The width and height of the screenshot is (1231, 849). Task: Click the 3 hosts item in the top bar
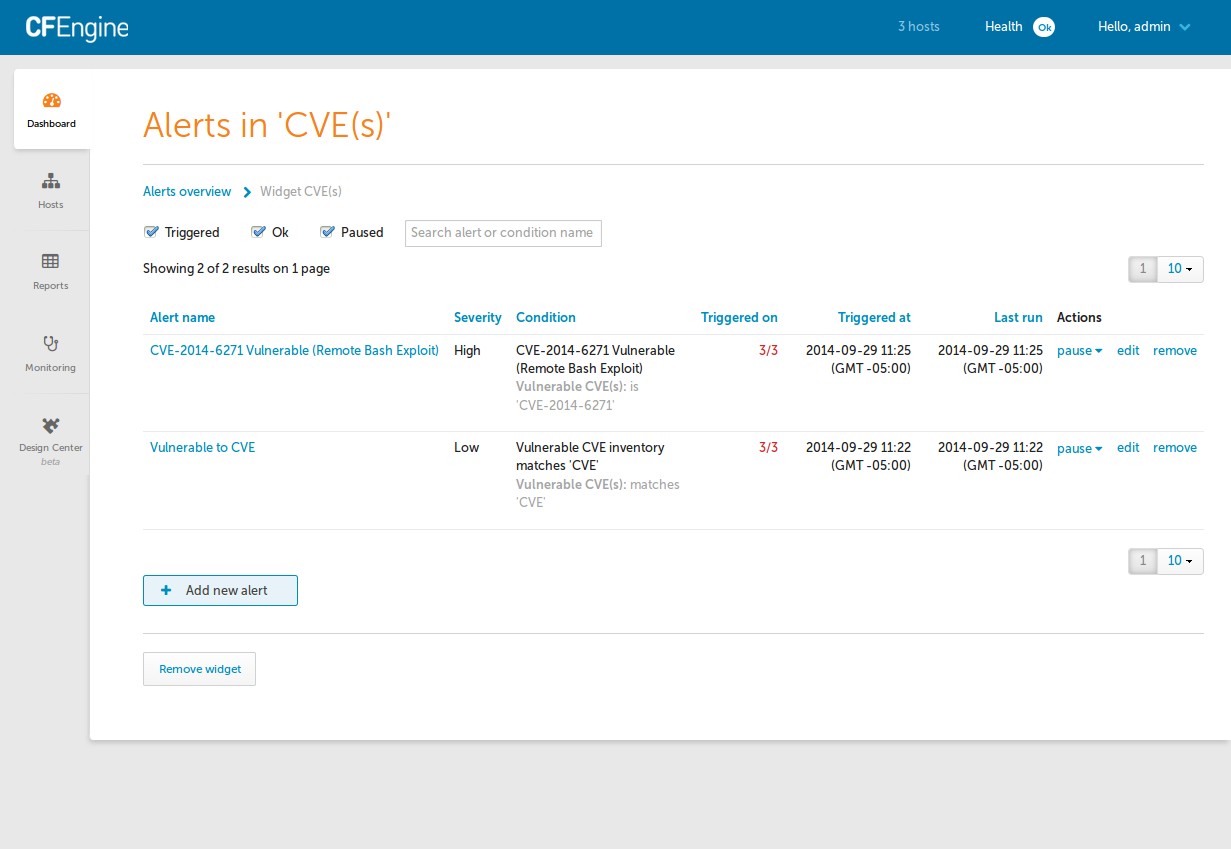(918, 27)
